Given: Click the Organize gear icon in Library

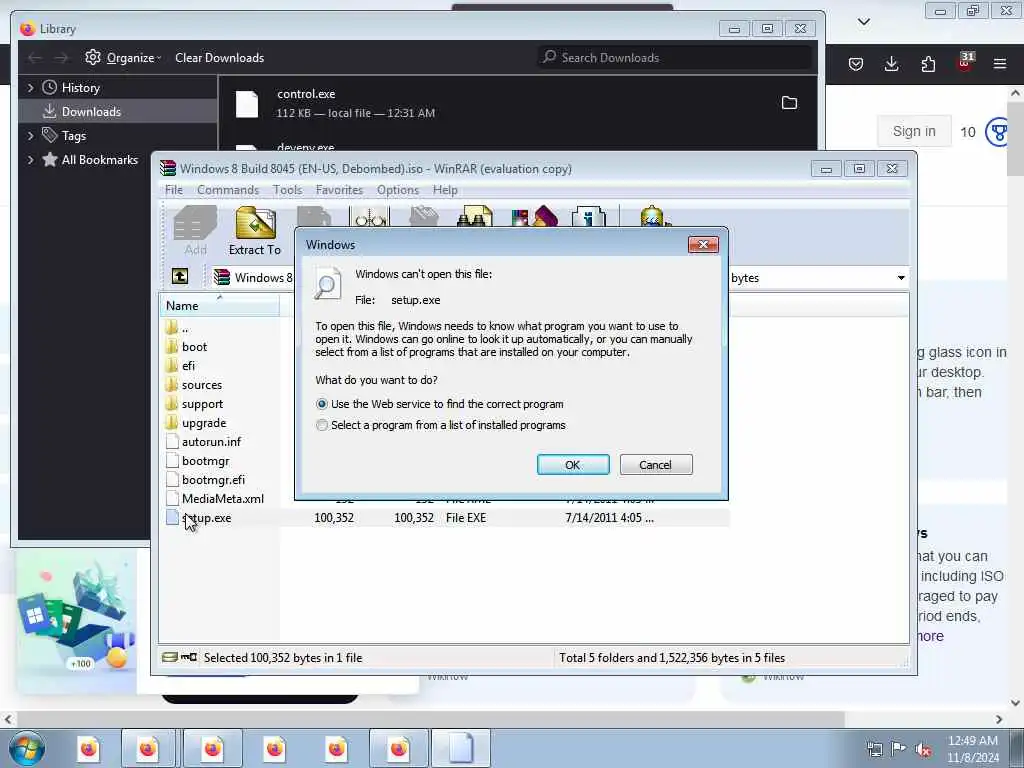Looking at the screenshot, I should pyautogui.click(x=93, y=57).
